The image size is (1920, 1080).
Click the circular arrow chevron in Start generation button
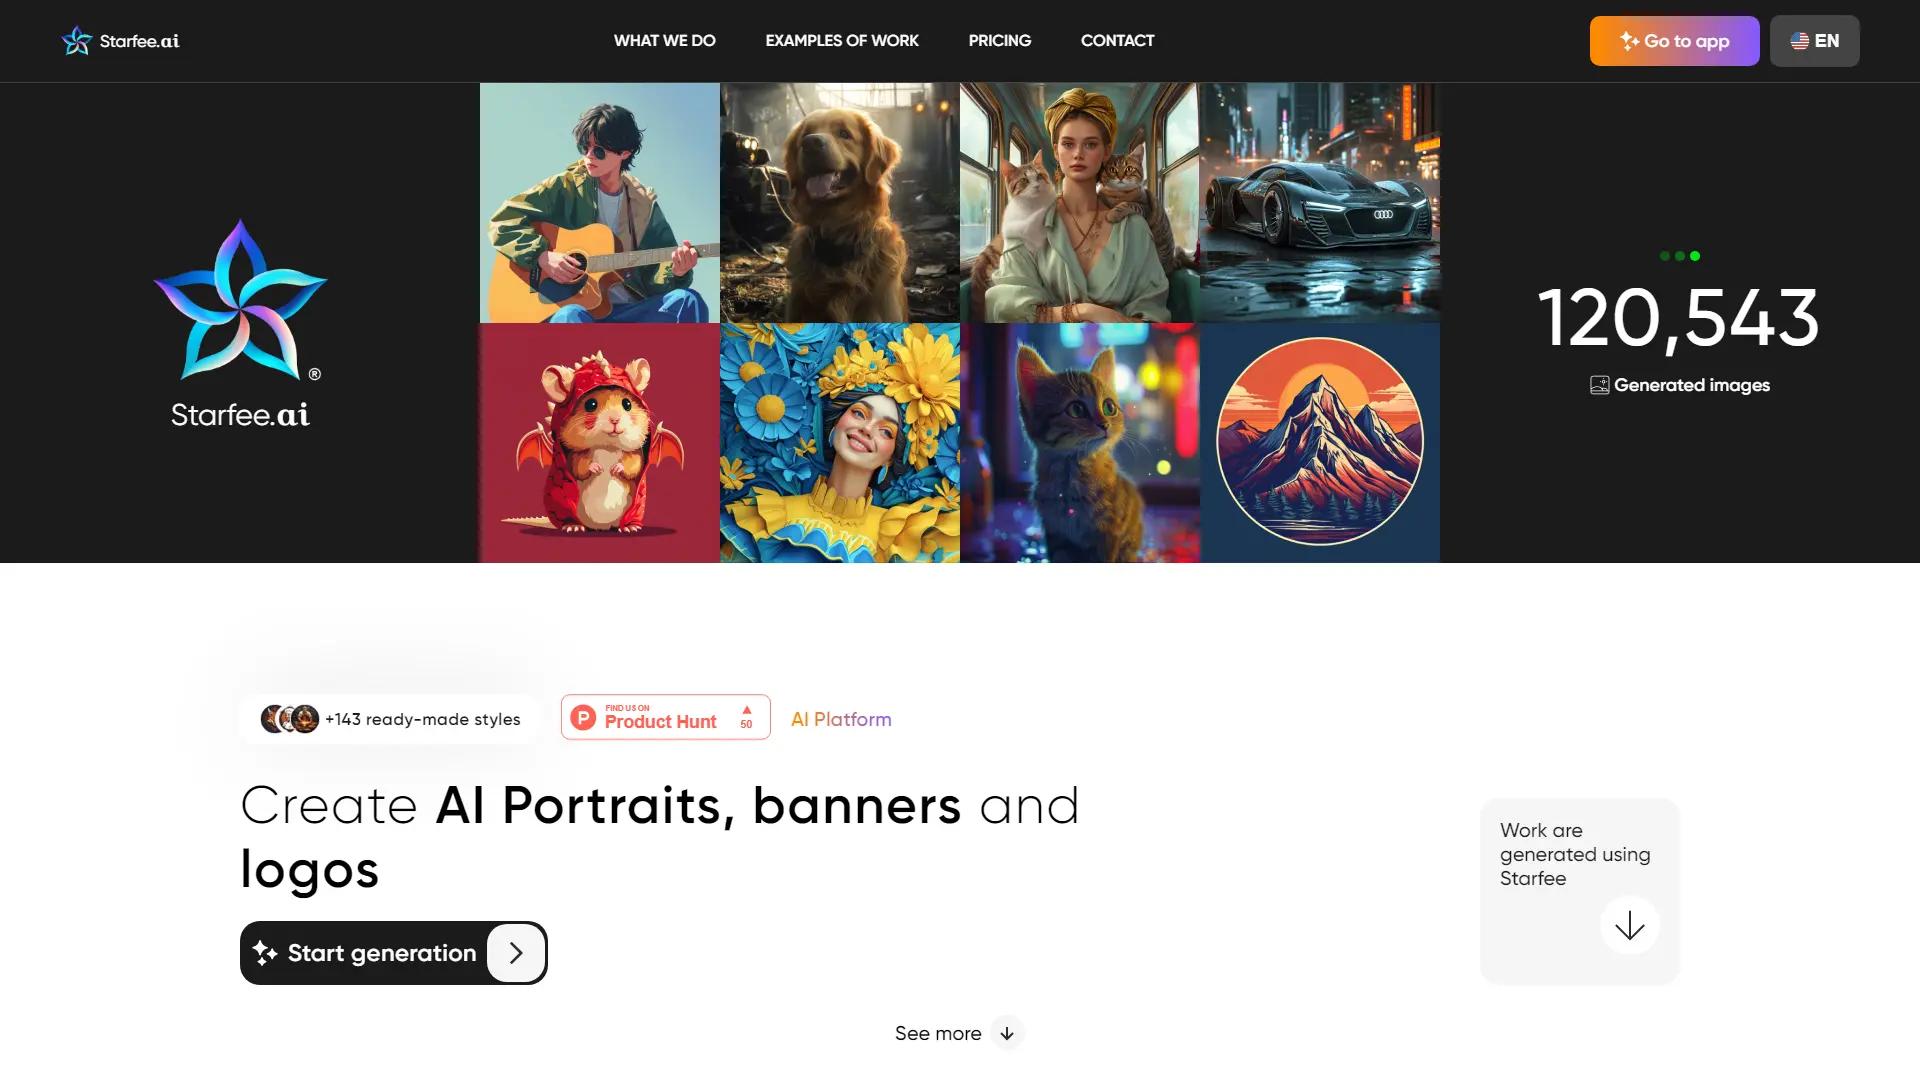click(516, 952)
